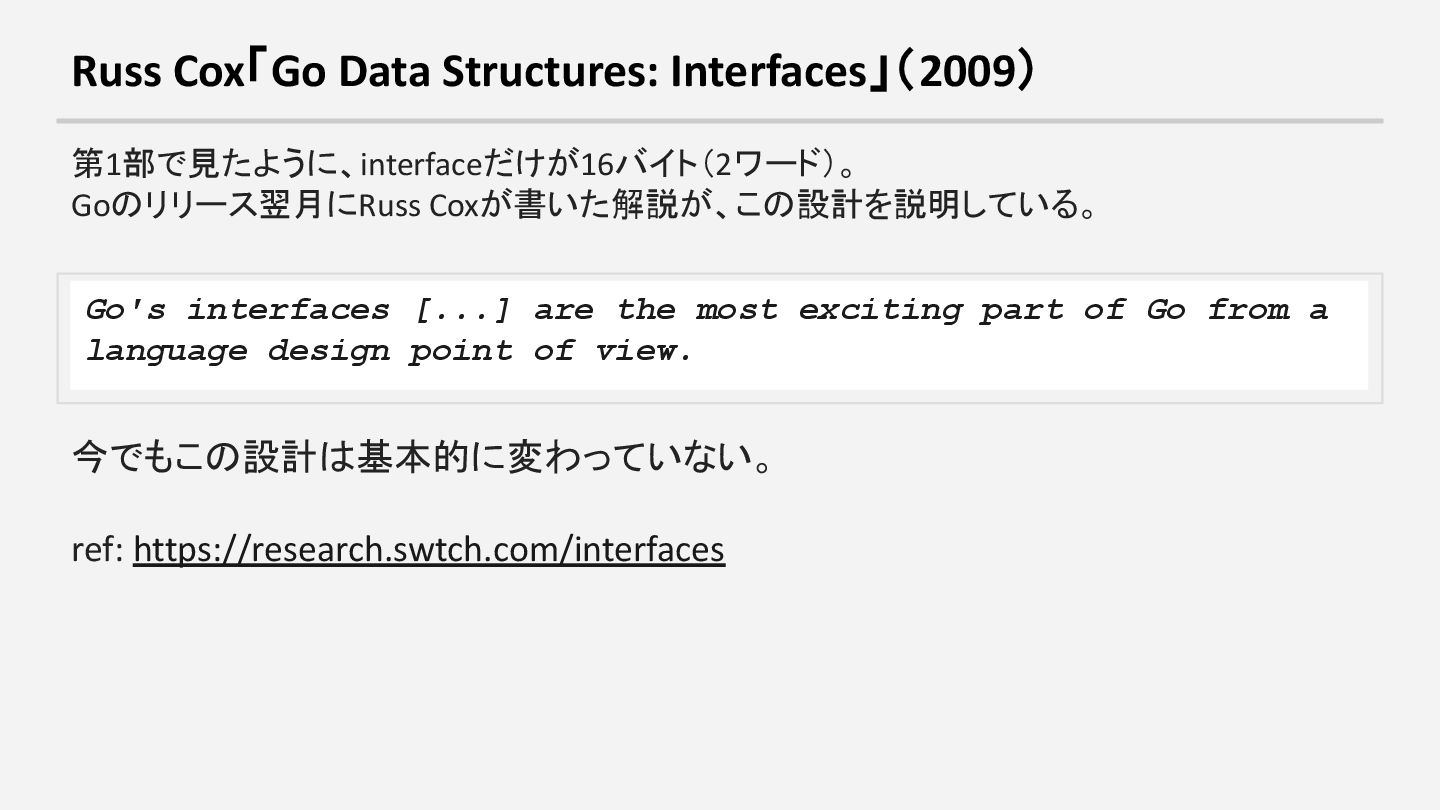1440x810 pixels.
Task: Click the line starting 'Goのリリース翌月に'
Action: [x=586, y=205]
